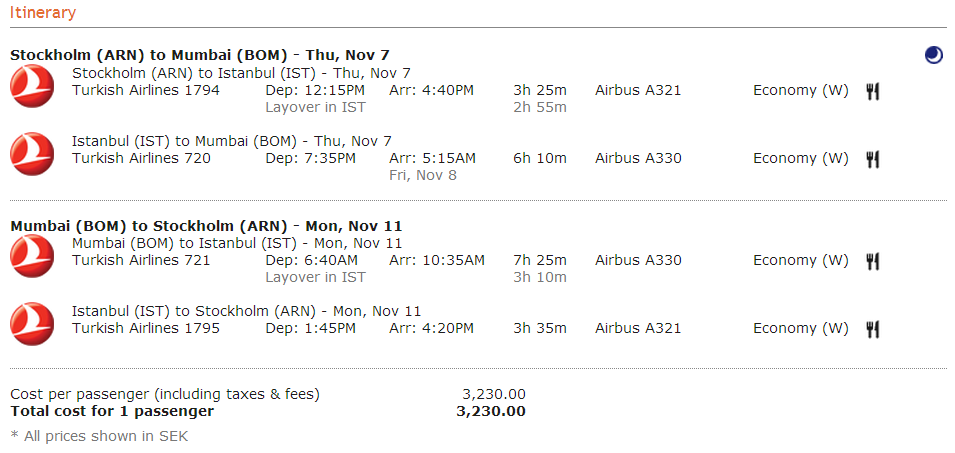Click Turkish Airlines logo for flight 721
955x453 pixels.
(x=32, y=256)
